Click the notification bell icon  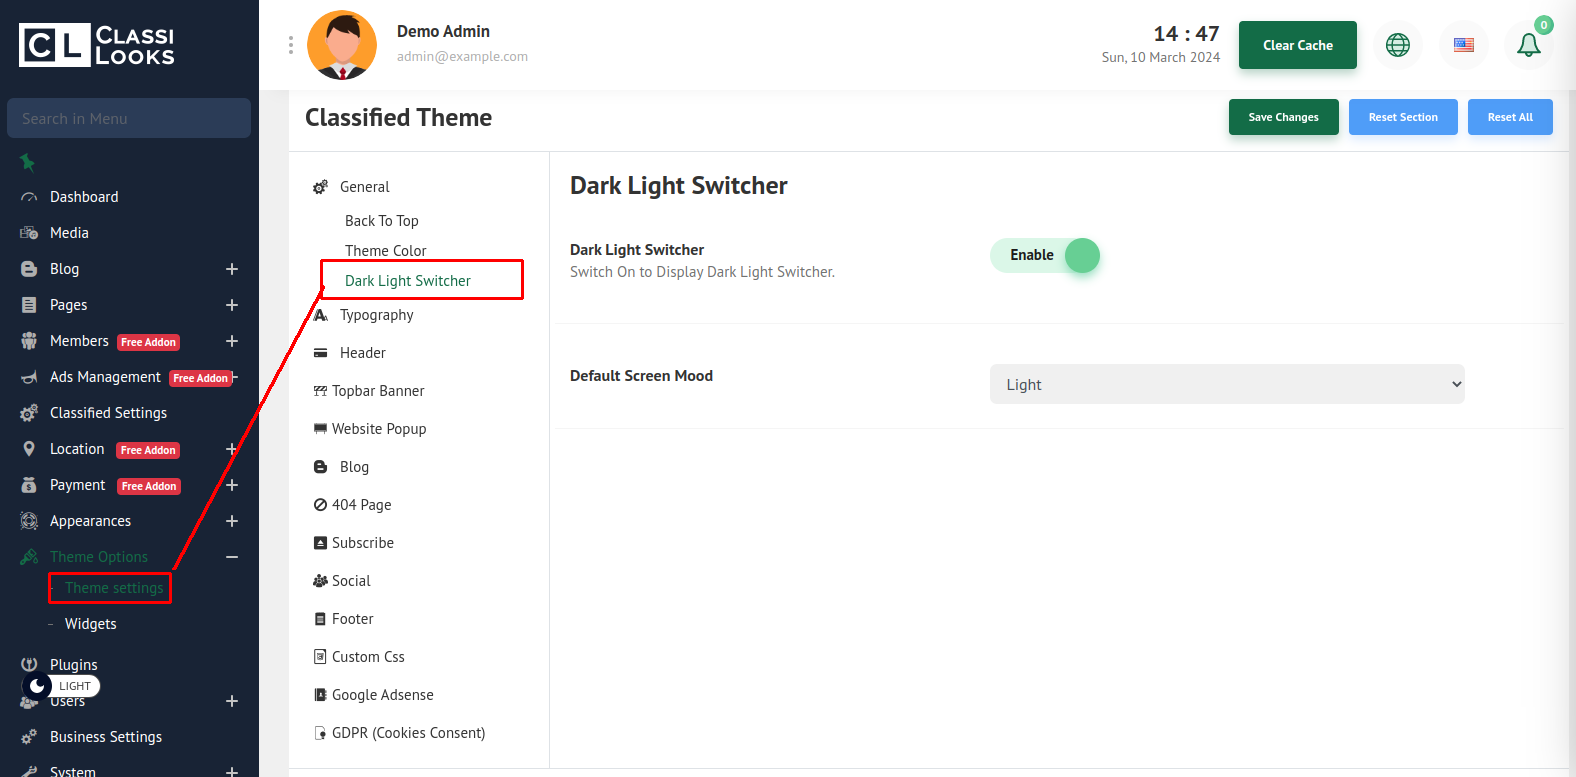pos(1528,46)
